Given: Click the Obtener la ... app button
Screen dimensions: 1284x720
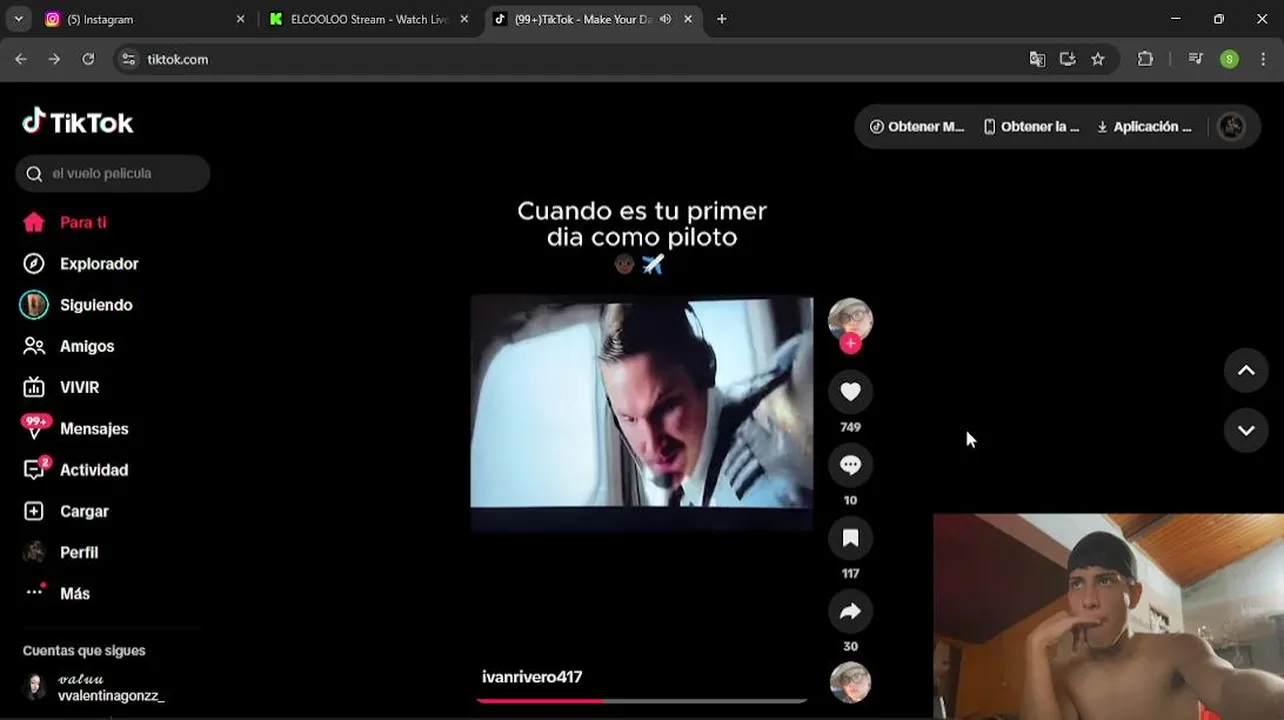Looking at the screenshot, I should point(1031,127).
